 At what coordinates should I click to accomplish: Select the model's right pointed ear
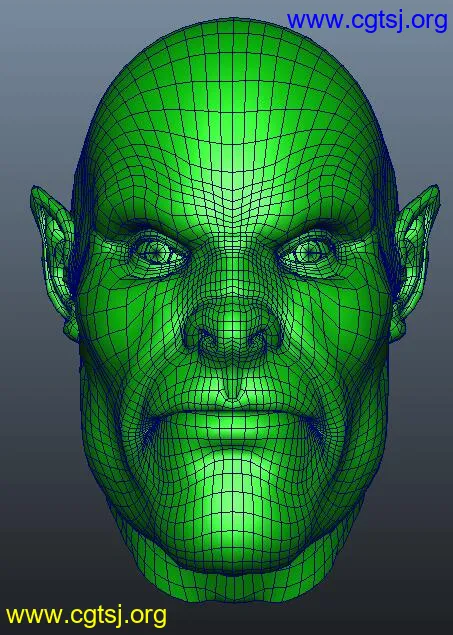pyautogui.click(x=415, y=261)
